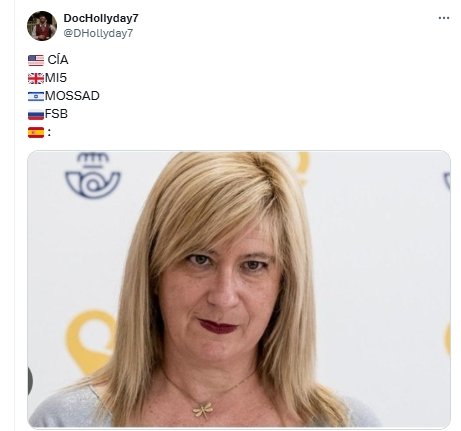Open DocHollyday7's profile picture avatar

[x=42, y=26]
